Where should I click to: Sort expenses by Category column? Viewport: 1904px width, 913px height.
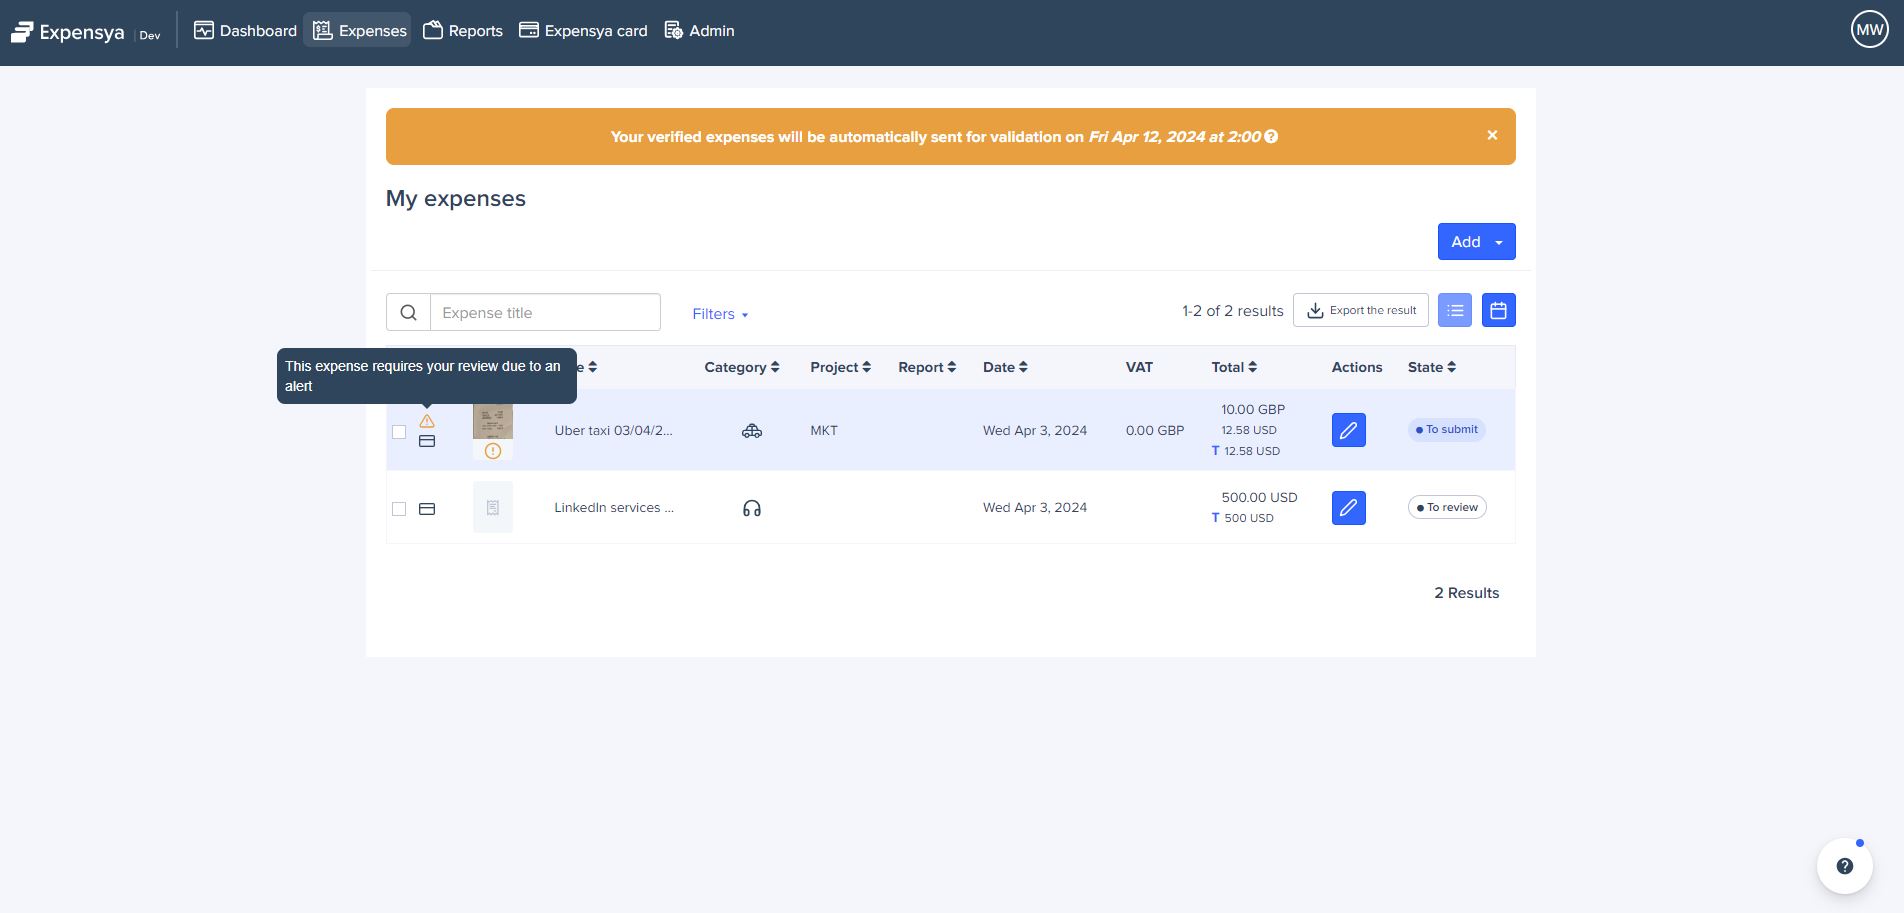(x=741, y=367)
